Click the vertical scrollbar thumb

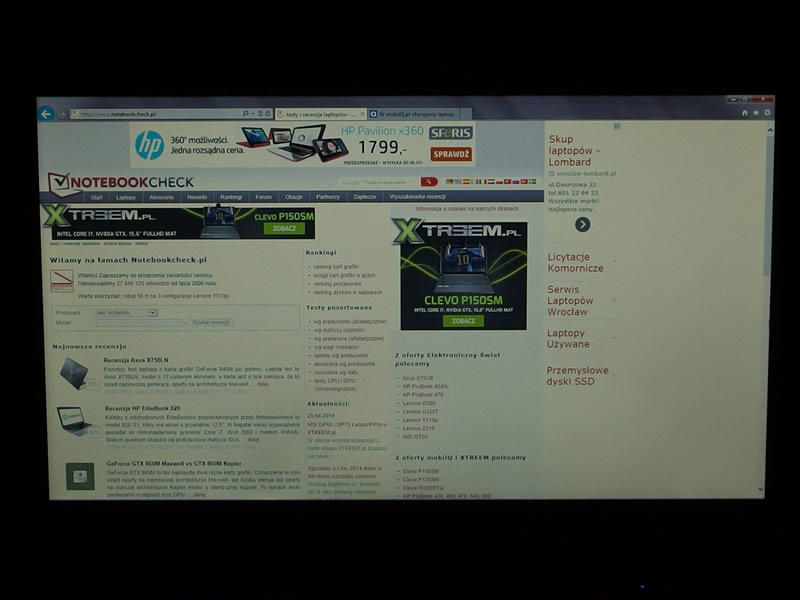768,204
